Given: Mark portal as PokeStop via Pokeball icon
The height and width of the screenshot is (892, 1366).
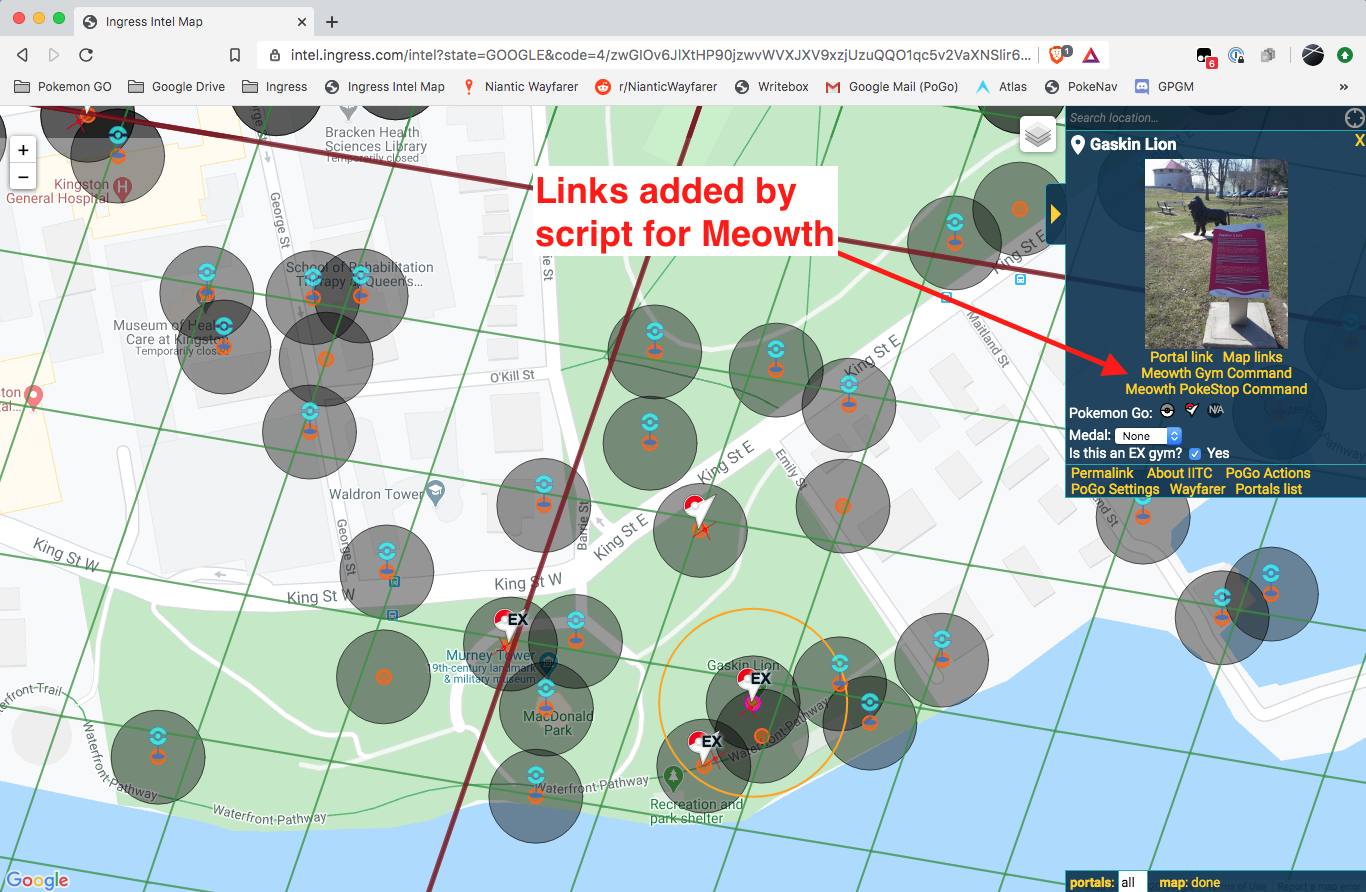Looking at the screenshot, I should point(1167,411).
